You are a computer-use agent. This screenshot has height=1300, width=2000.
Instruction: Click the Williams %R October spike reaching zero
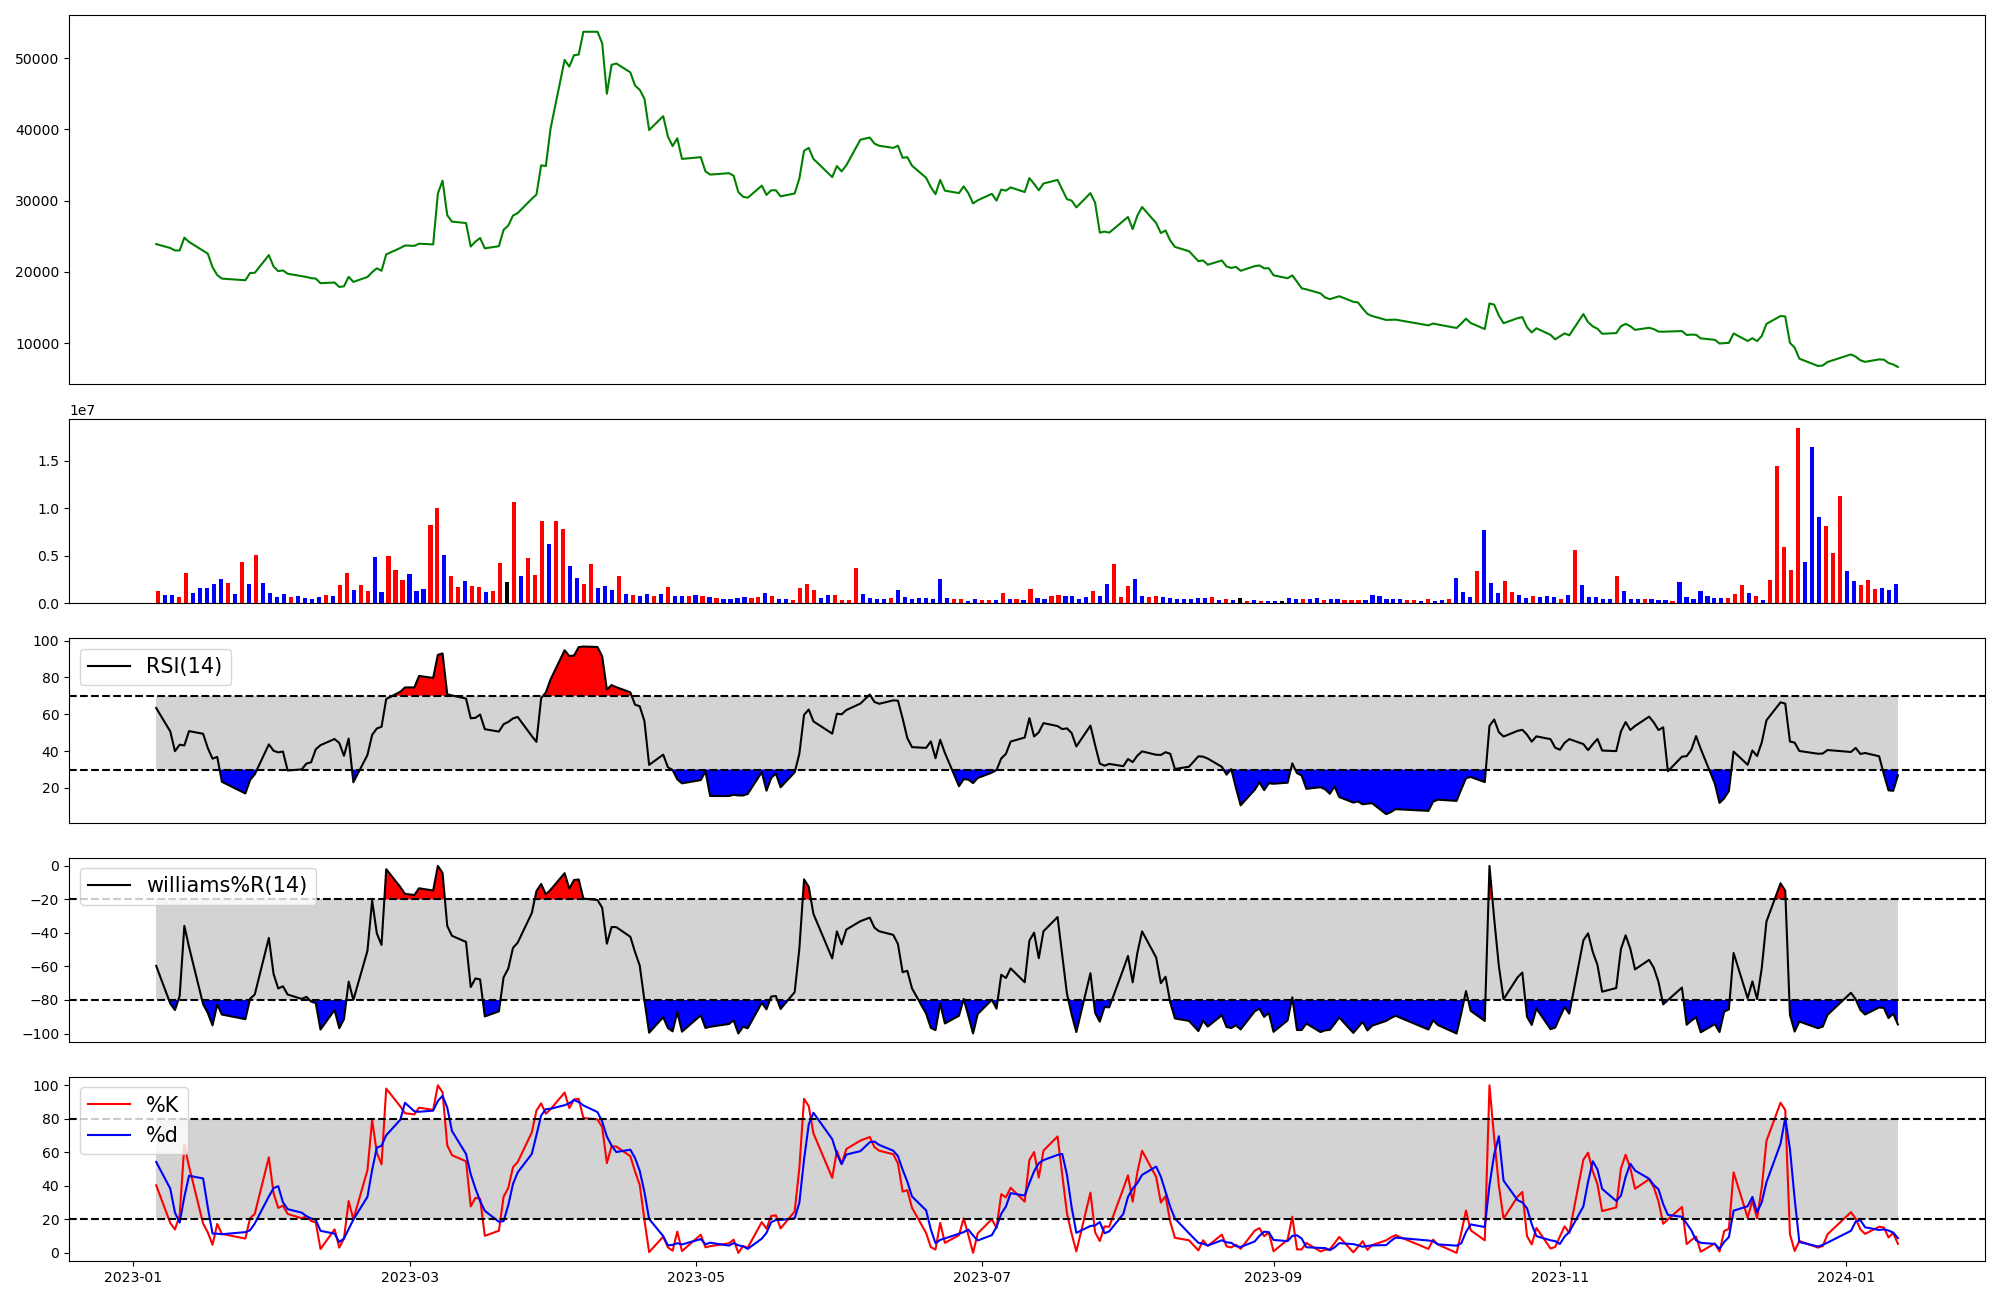(x=1489, y=868)
